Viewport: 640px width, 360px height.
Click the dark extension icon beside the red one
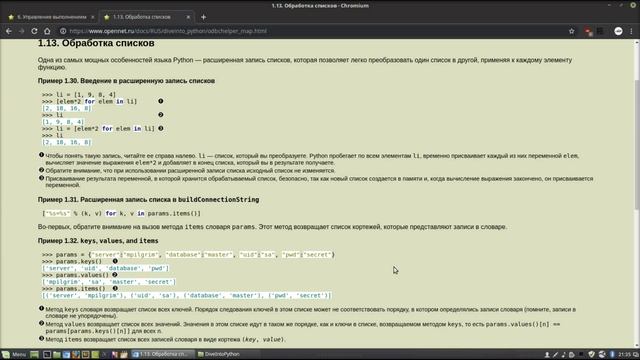click(600, 31)
